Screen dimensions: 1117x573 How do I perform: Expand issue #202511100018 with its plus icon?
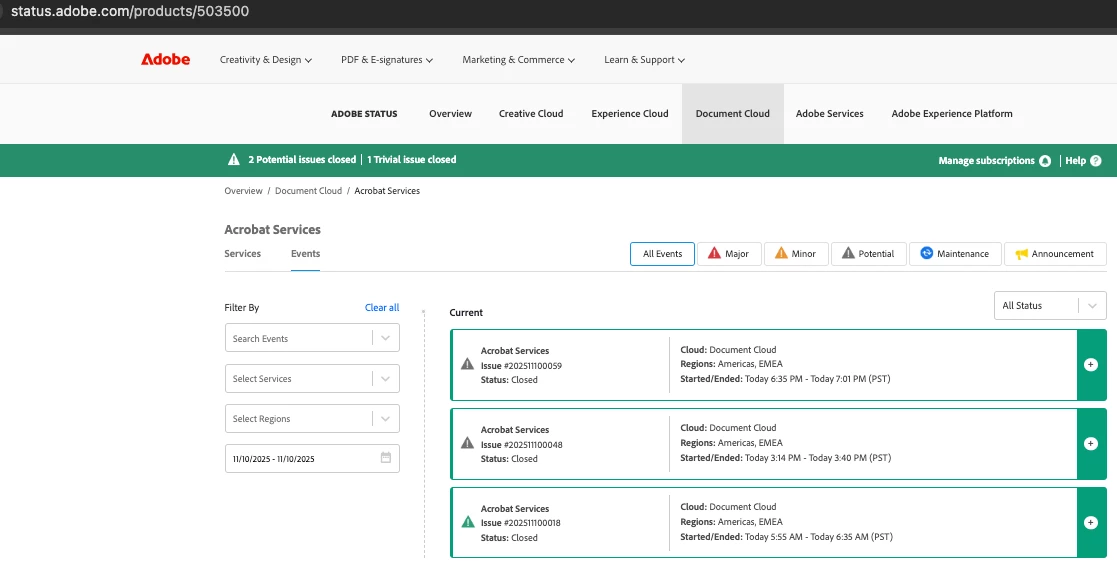tap(1090, 522)
